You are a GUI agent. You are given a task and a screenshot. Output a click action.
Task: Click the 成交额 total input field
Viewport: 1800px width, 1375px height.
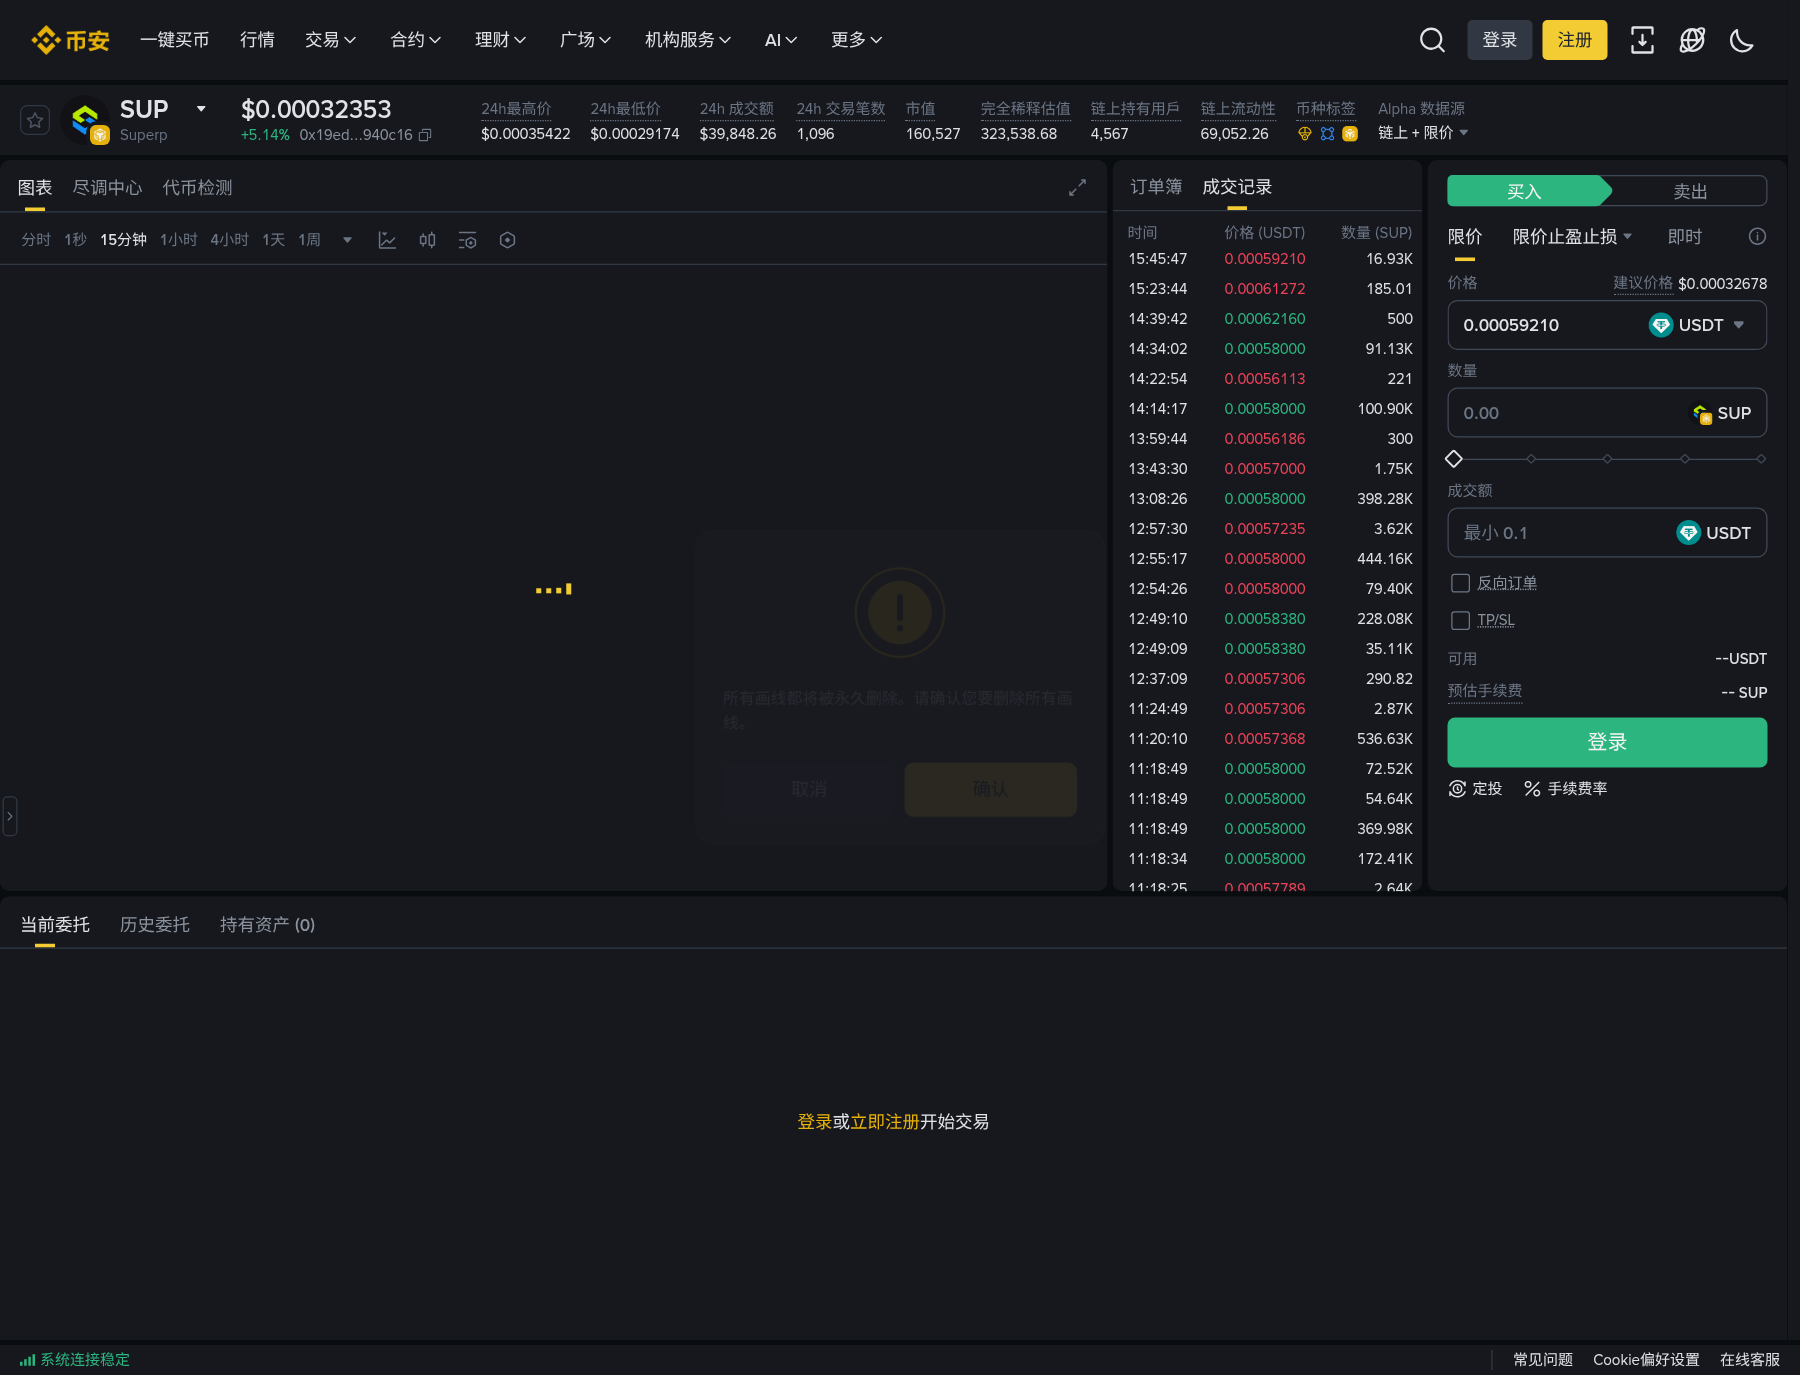1607,533
